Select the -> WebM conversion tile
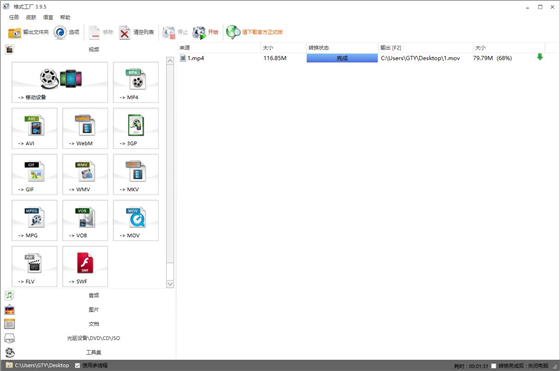This screenshot has width=560, height=371. [x=85, y=129]
